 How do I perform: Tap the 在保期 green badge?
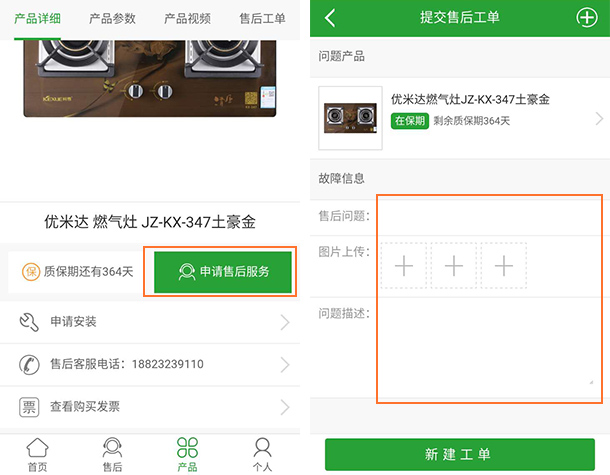[x=410, y=121]
